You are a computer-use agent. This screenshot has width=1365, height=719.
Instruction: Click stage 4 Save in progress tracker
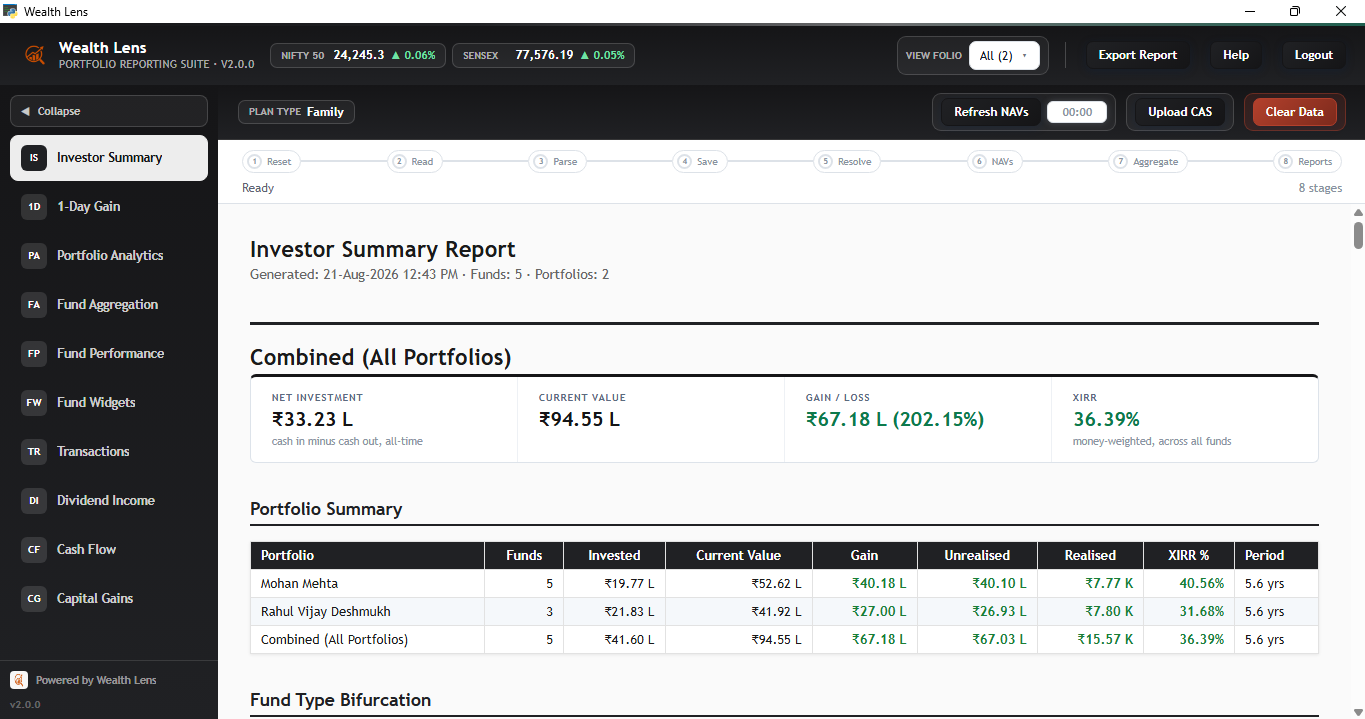698,162
